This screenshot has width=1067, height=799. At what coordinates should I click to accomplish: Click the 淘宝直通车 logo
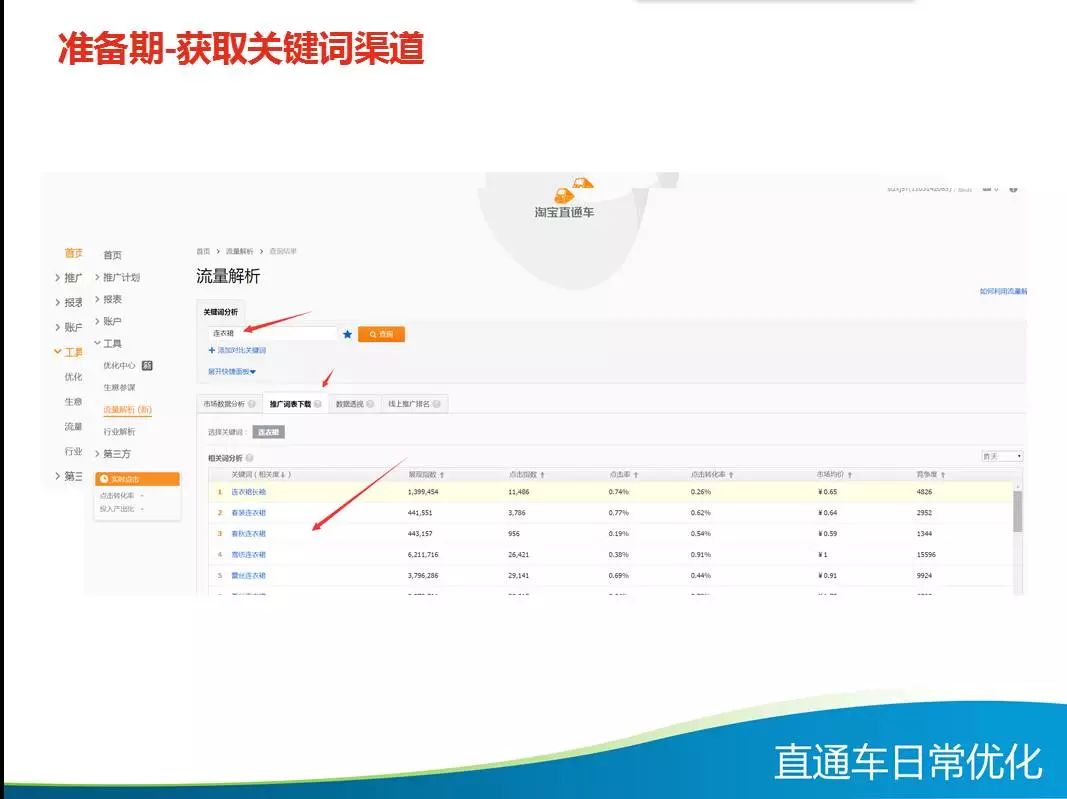[x=564, y=198]
